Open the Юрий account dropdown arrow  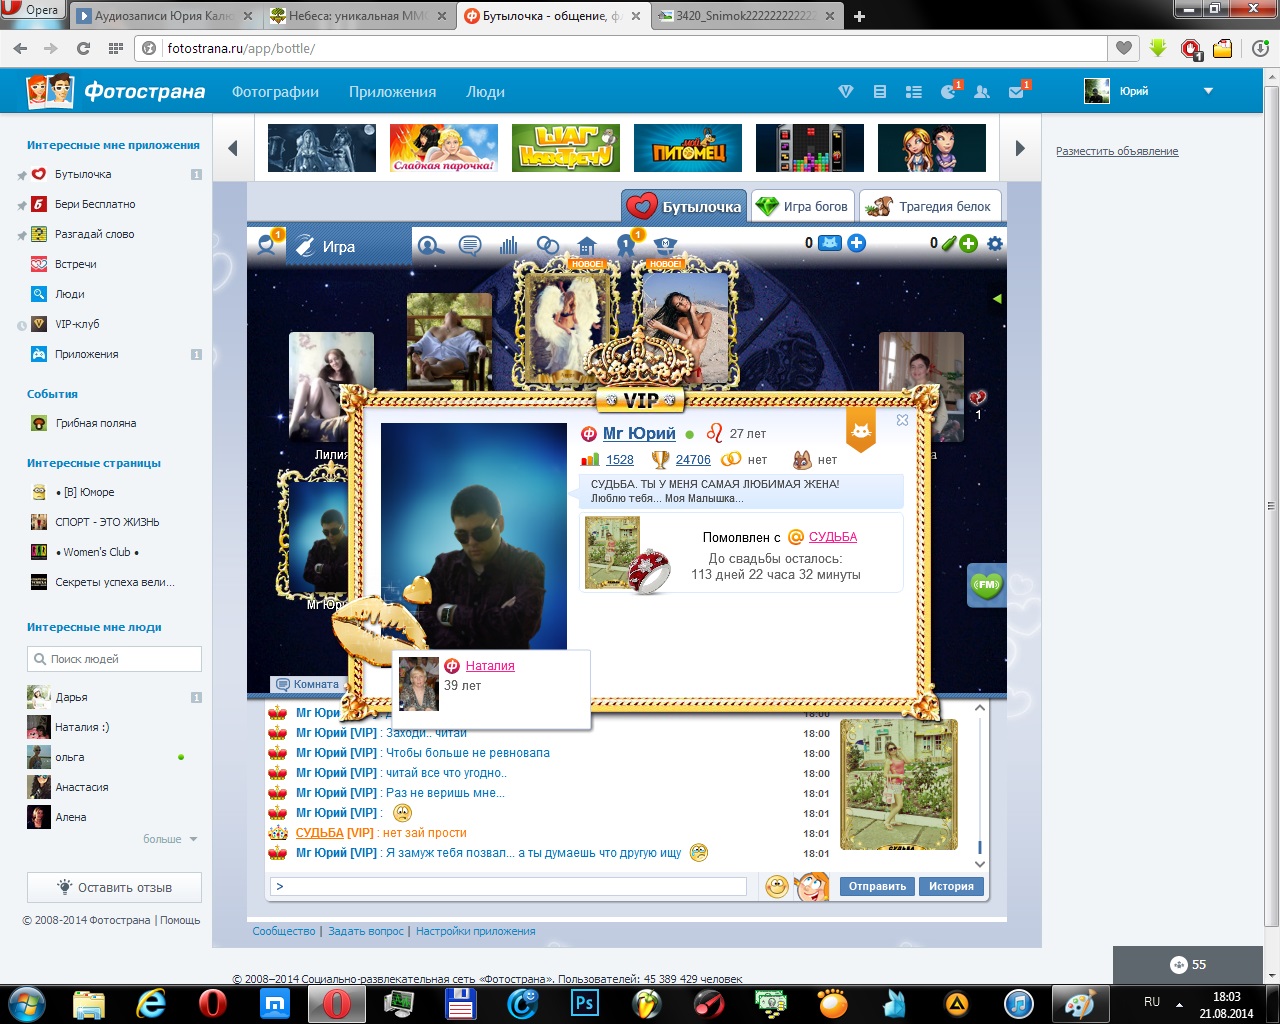pyautogui.click(x=1208, y=91)
